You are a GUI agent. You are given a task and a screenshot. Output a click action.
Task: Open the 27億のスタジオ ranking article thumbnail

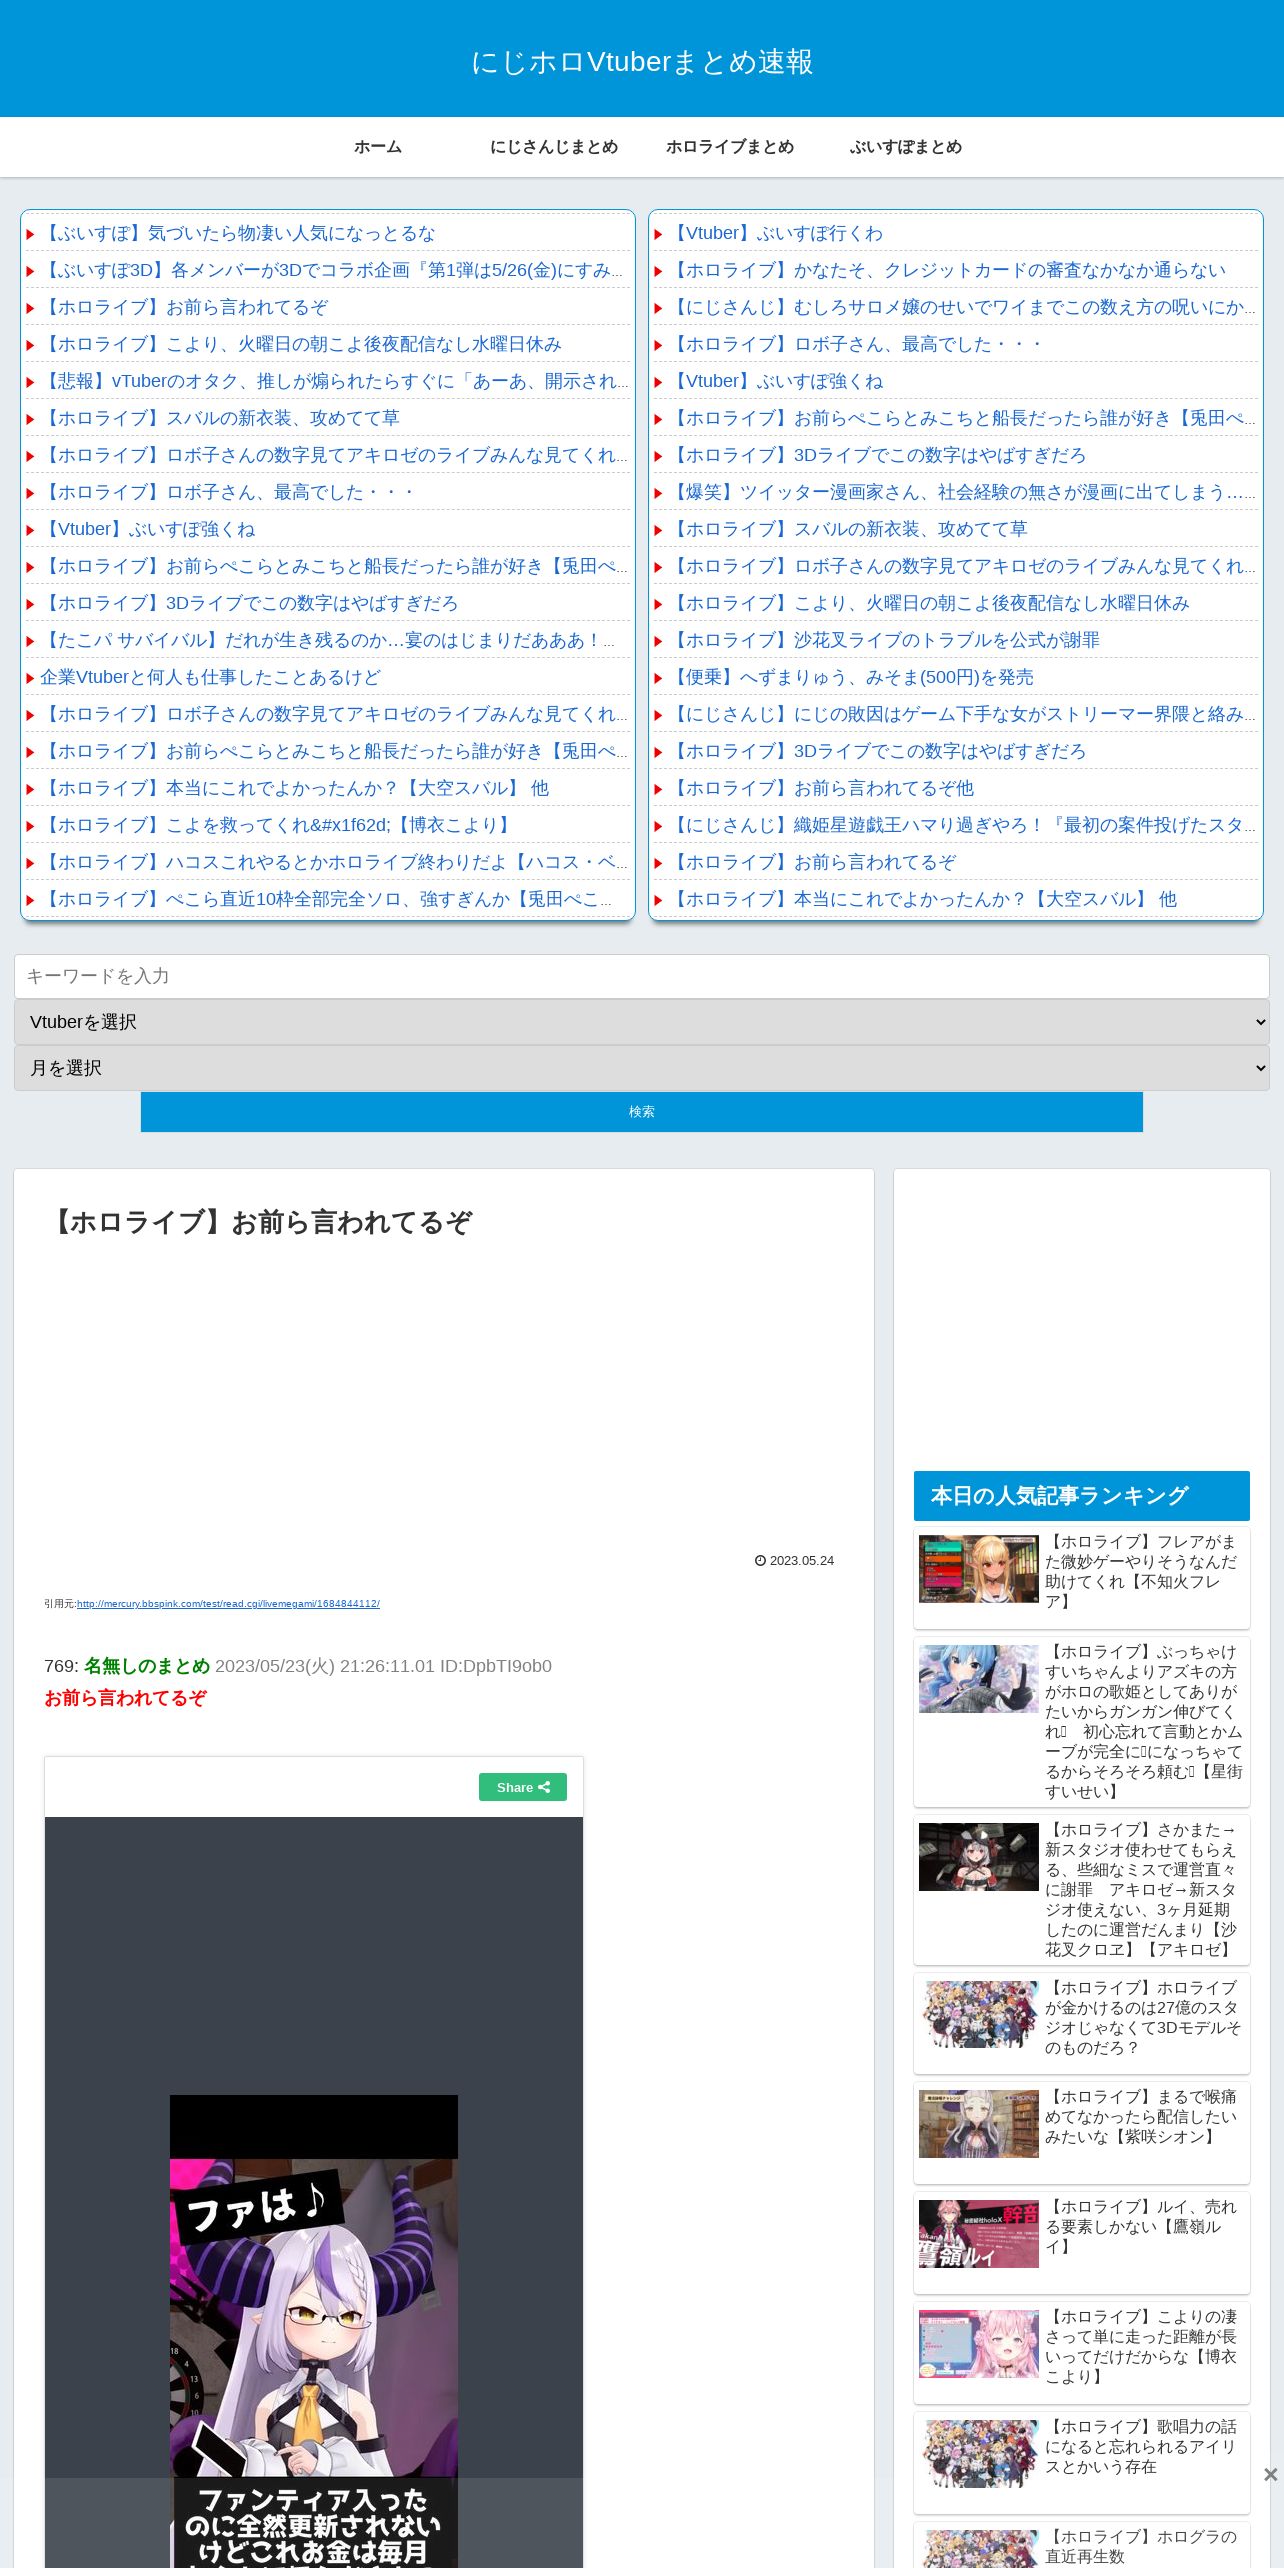pyautogui.click(x=979, y=2015)
